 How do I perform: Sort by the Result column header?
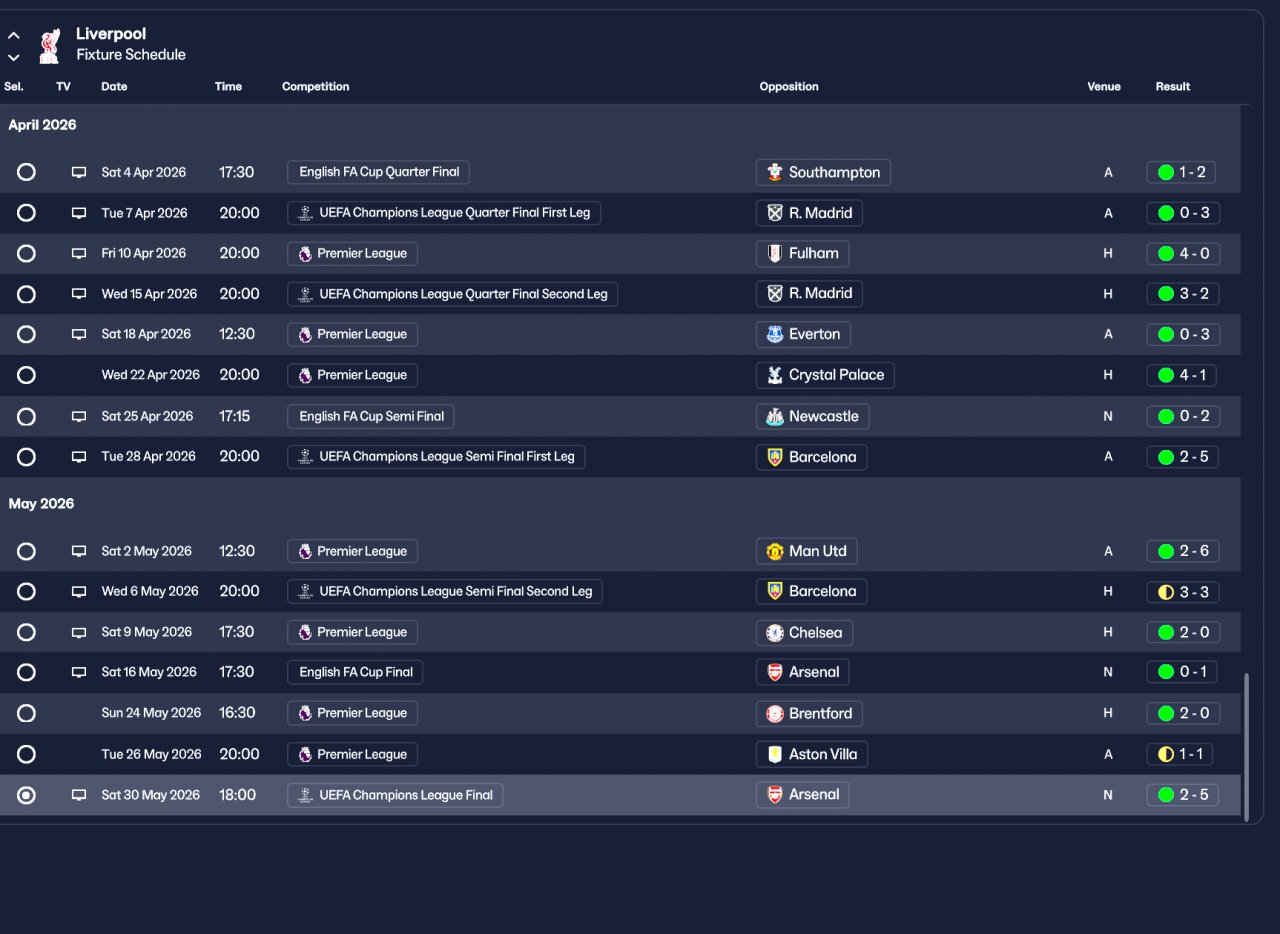[x=1173, y=87]
